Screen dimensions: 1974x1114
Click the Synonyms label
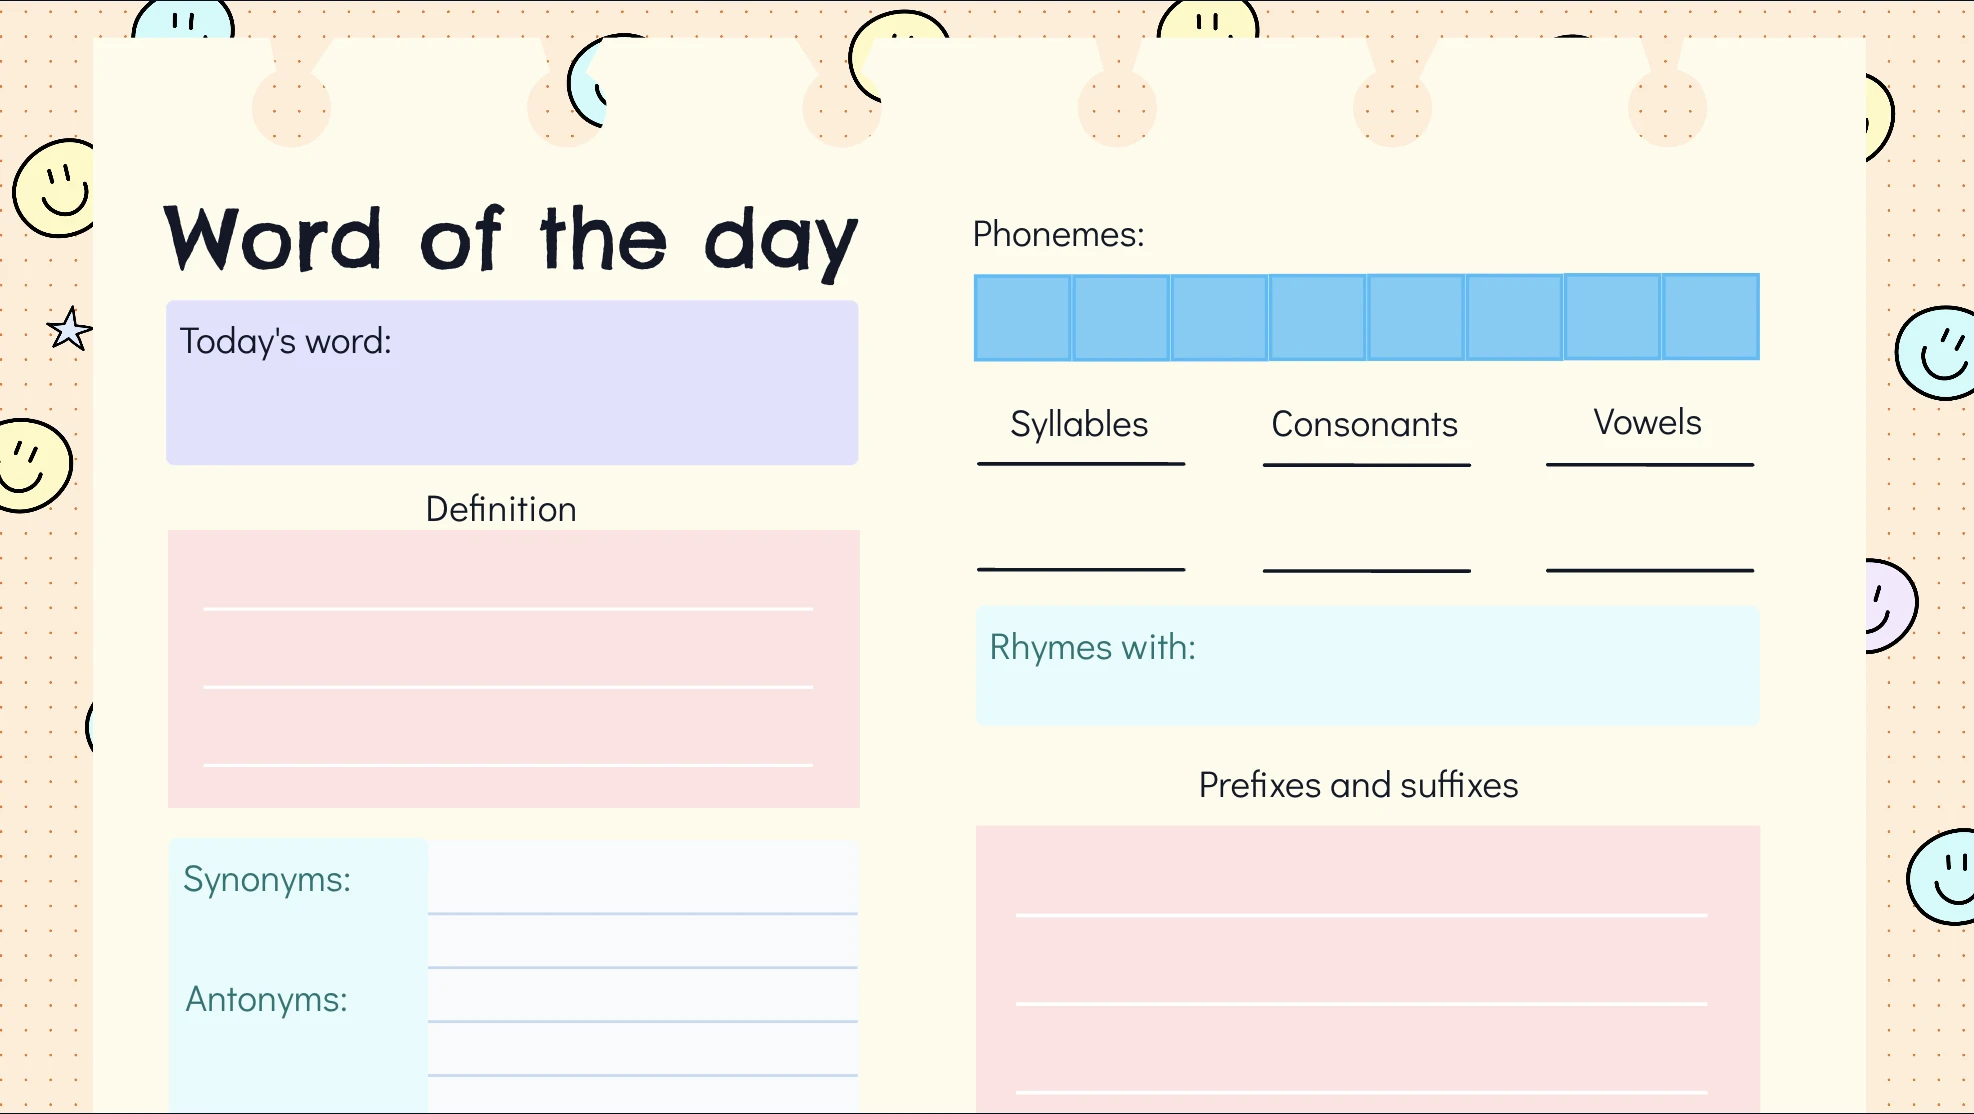[267, 880]
